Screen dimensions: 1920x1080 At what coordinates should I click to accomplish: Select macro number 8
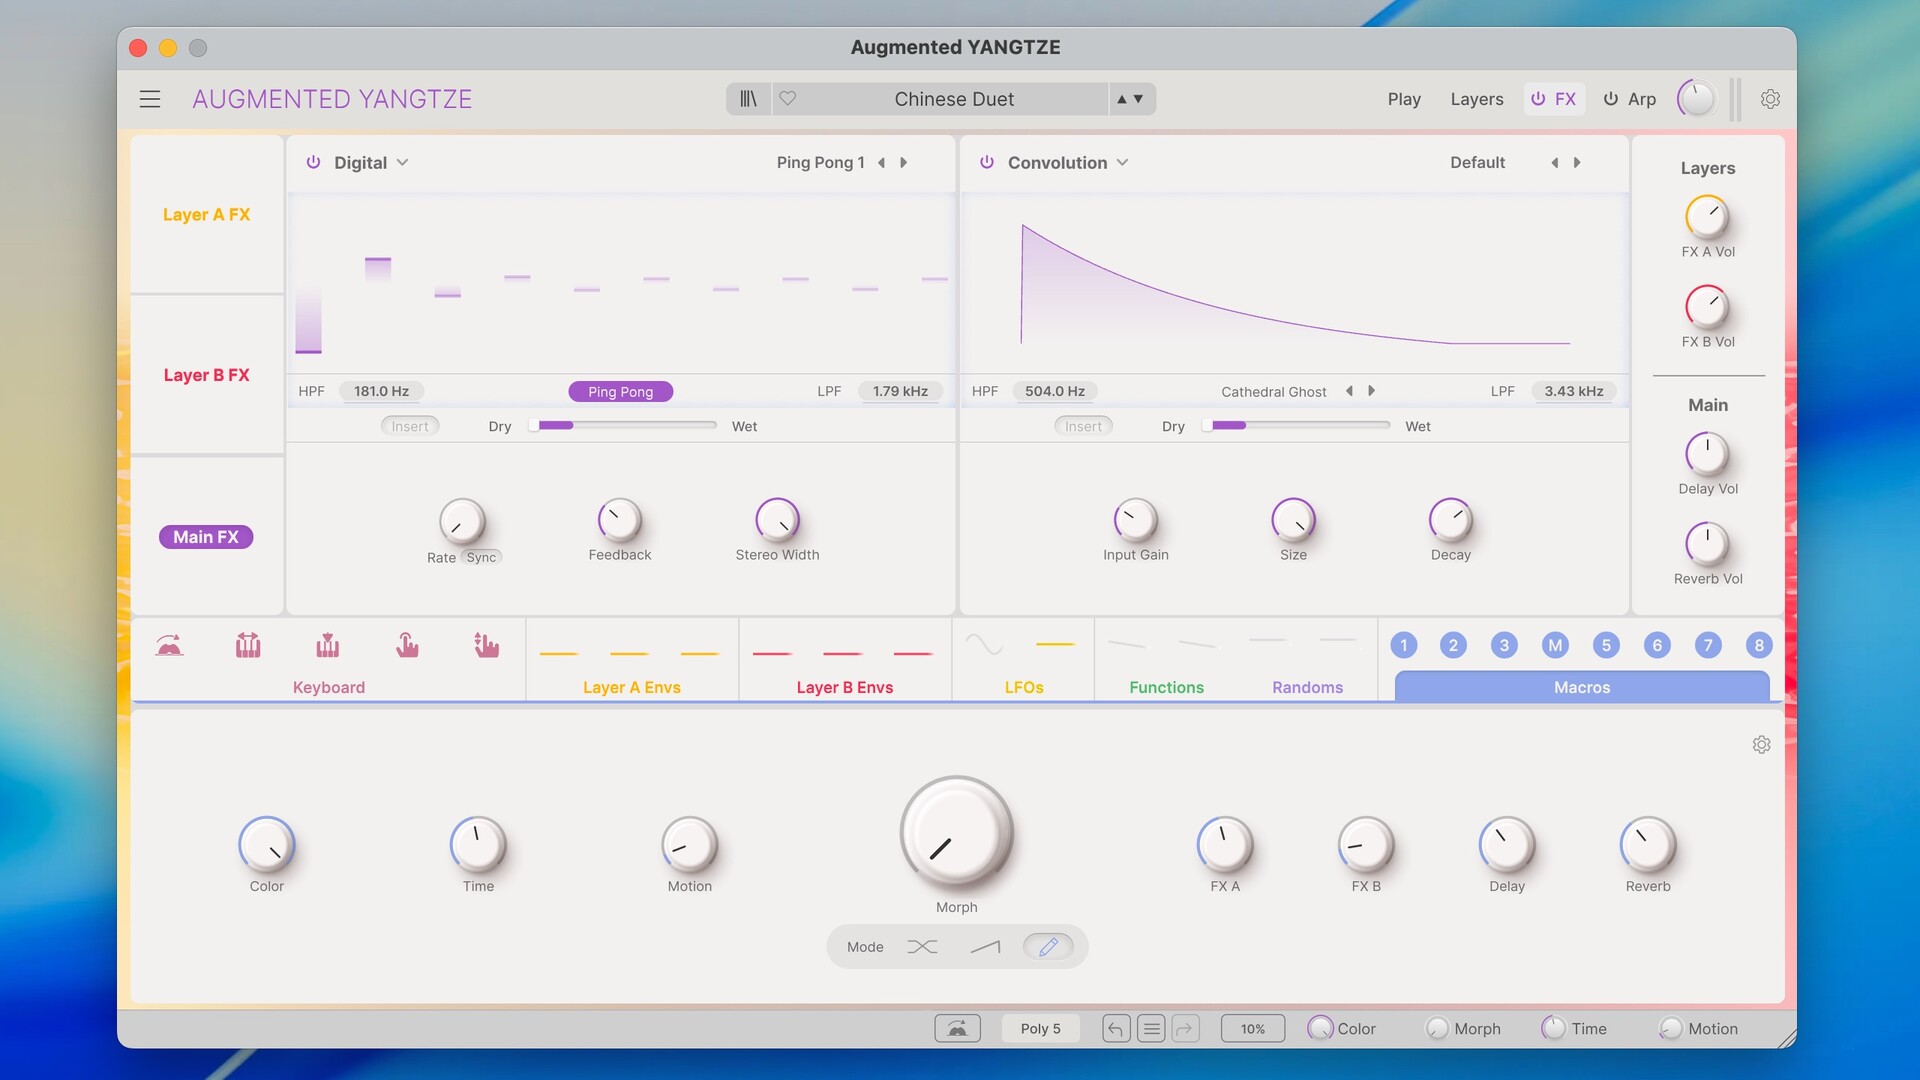tap(1759, 645)
